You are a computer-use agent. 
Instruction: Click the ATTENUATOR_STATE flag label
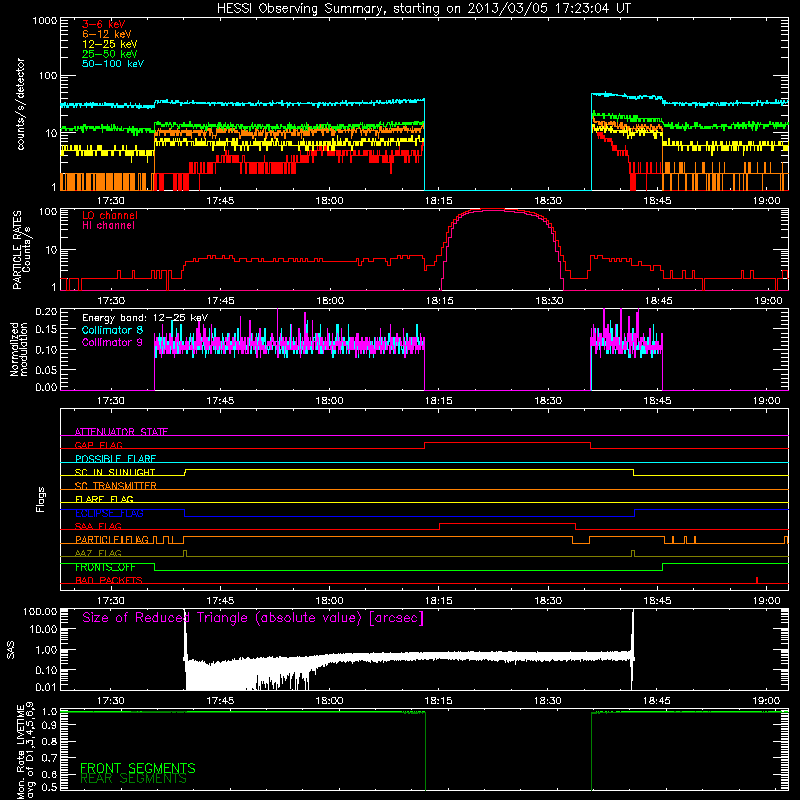tap(121, 432)
